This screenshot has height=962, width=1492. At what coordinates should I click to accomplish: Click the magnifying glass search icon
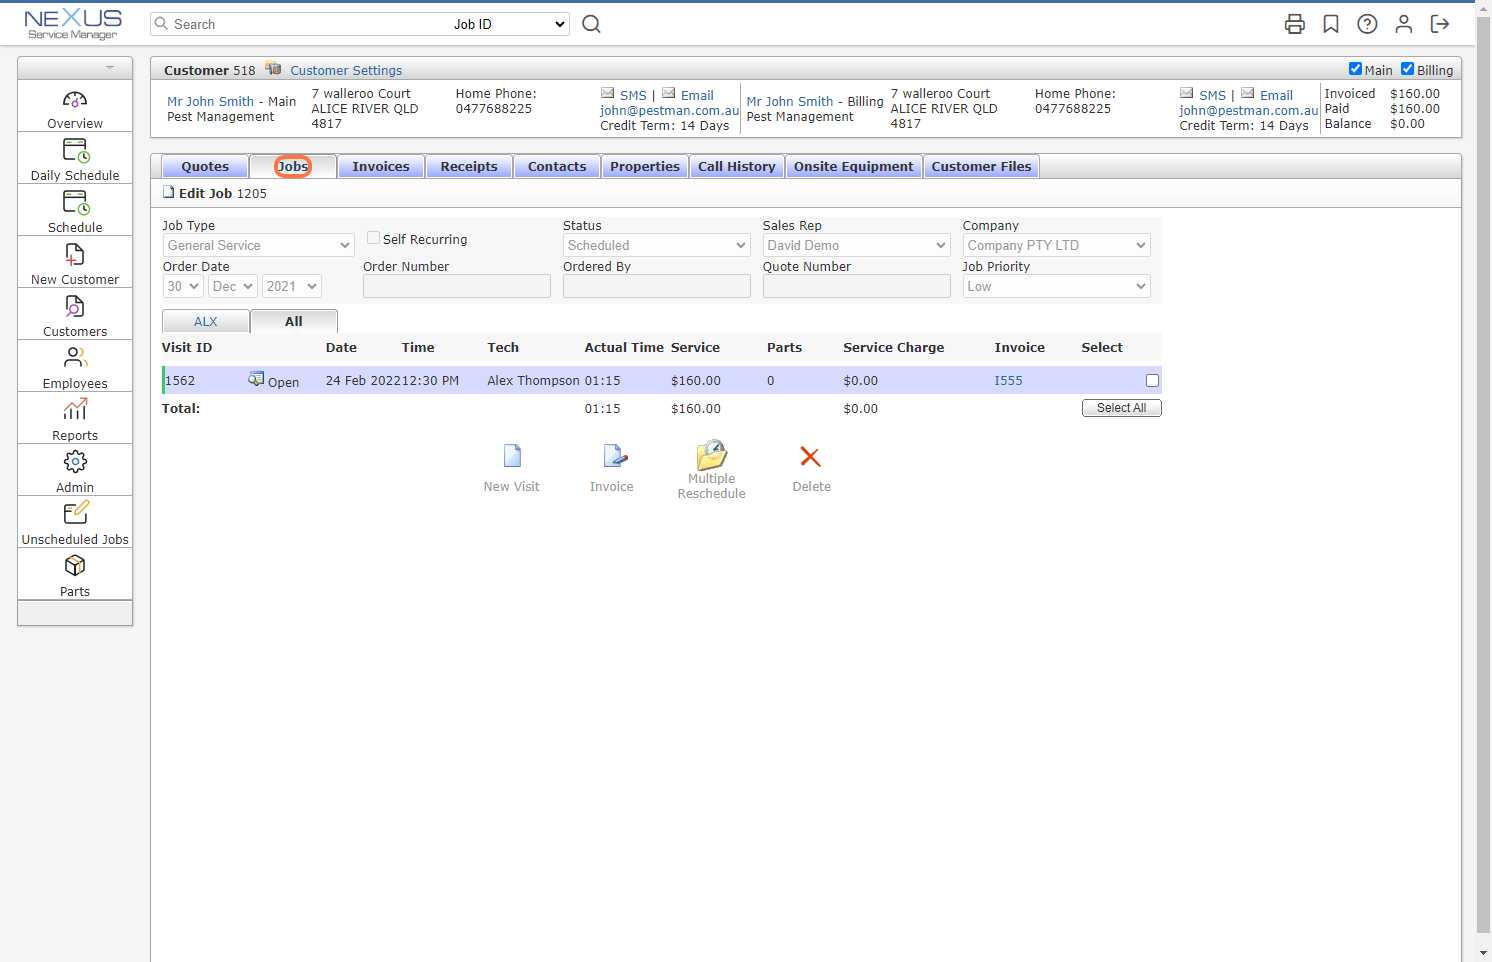[590, 23]
